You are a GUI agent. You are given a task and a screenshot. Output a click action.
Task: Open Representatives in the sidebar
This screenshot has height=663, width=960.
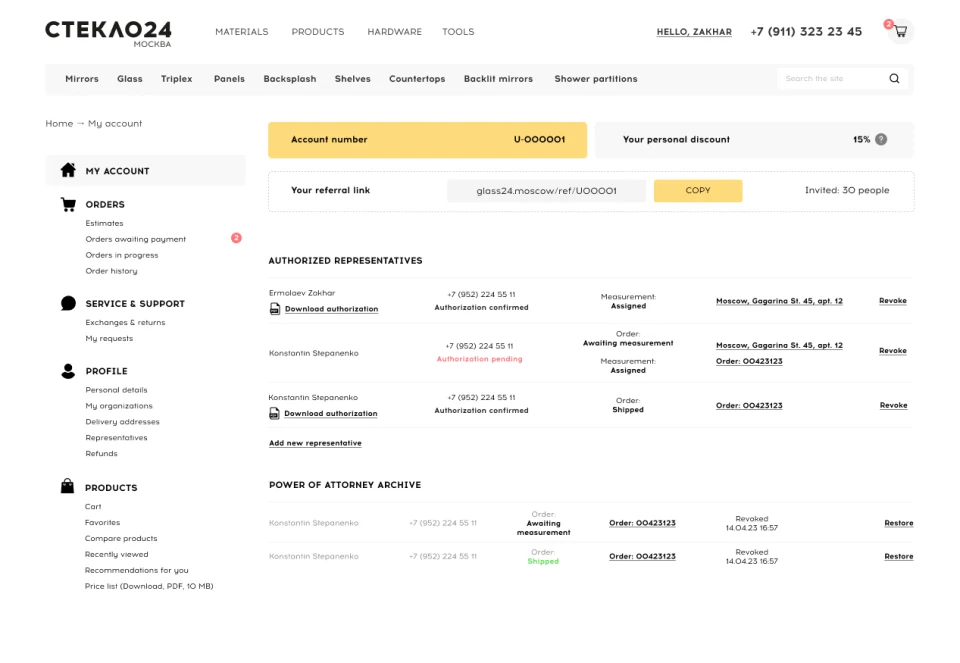[x=116, y=438]
